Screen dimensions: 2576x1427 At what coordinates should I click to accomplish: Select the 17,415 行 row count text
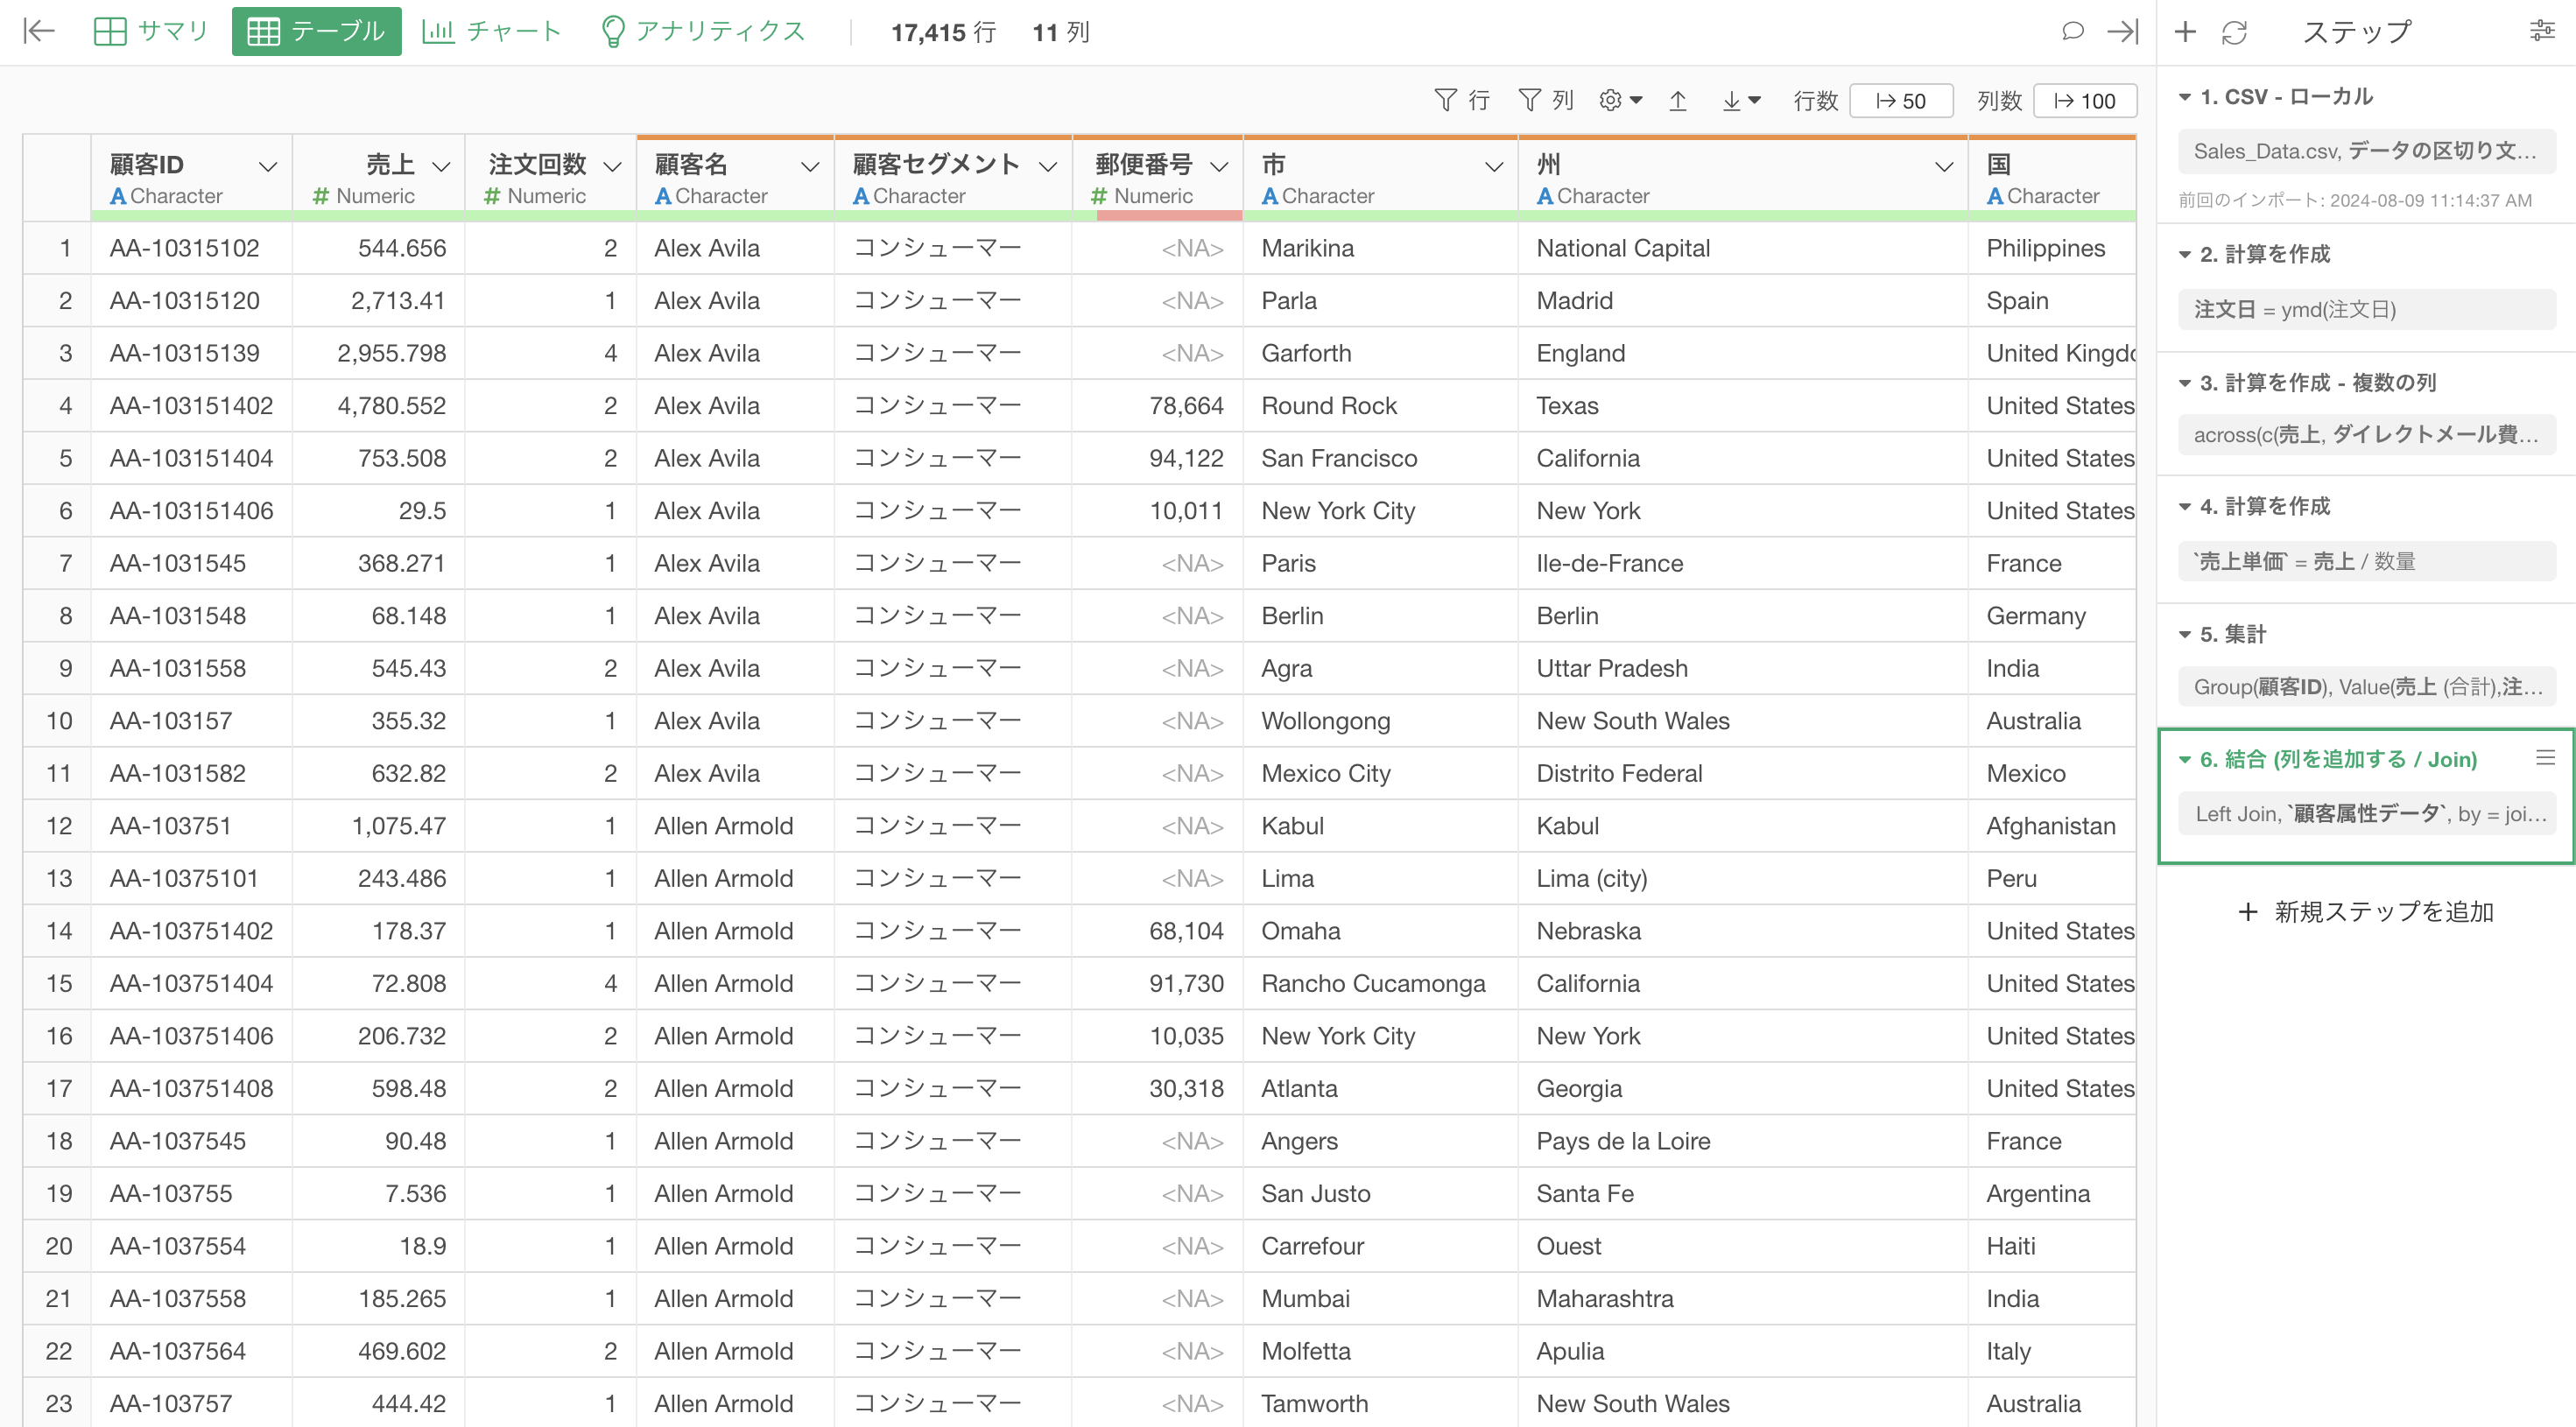tap(943, 32)
